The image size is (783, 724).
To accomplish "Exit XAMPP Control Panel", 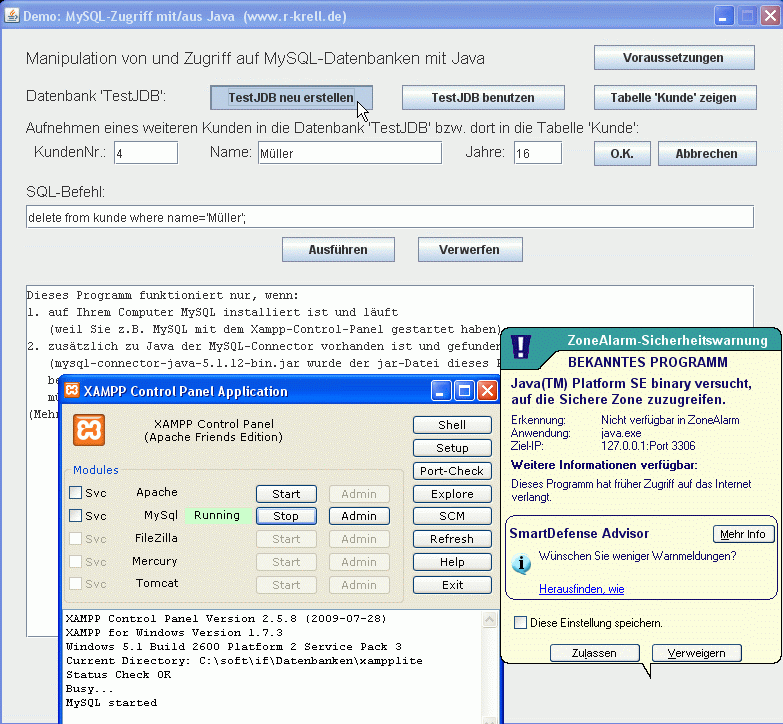I will click(452, 585).
